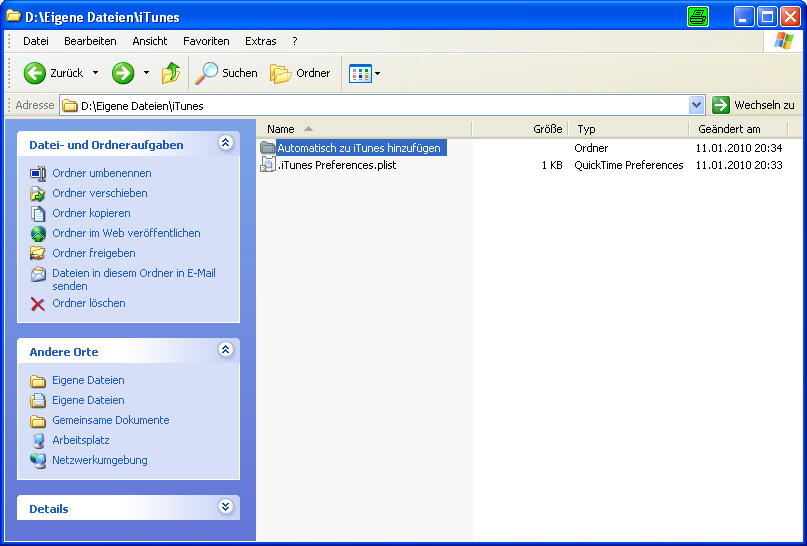Click the Ordner löschen link
Screen dimensions: 807x546
89,304
